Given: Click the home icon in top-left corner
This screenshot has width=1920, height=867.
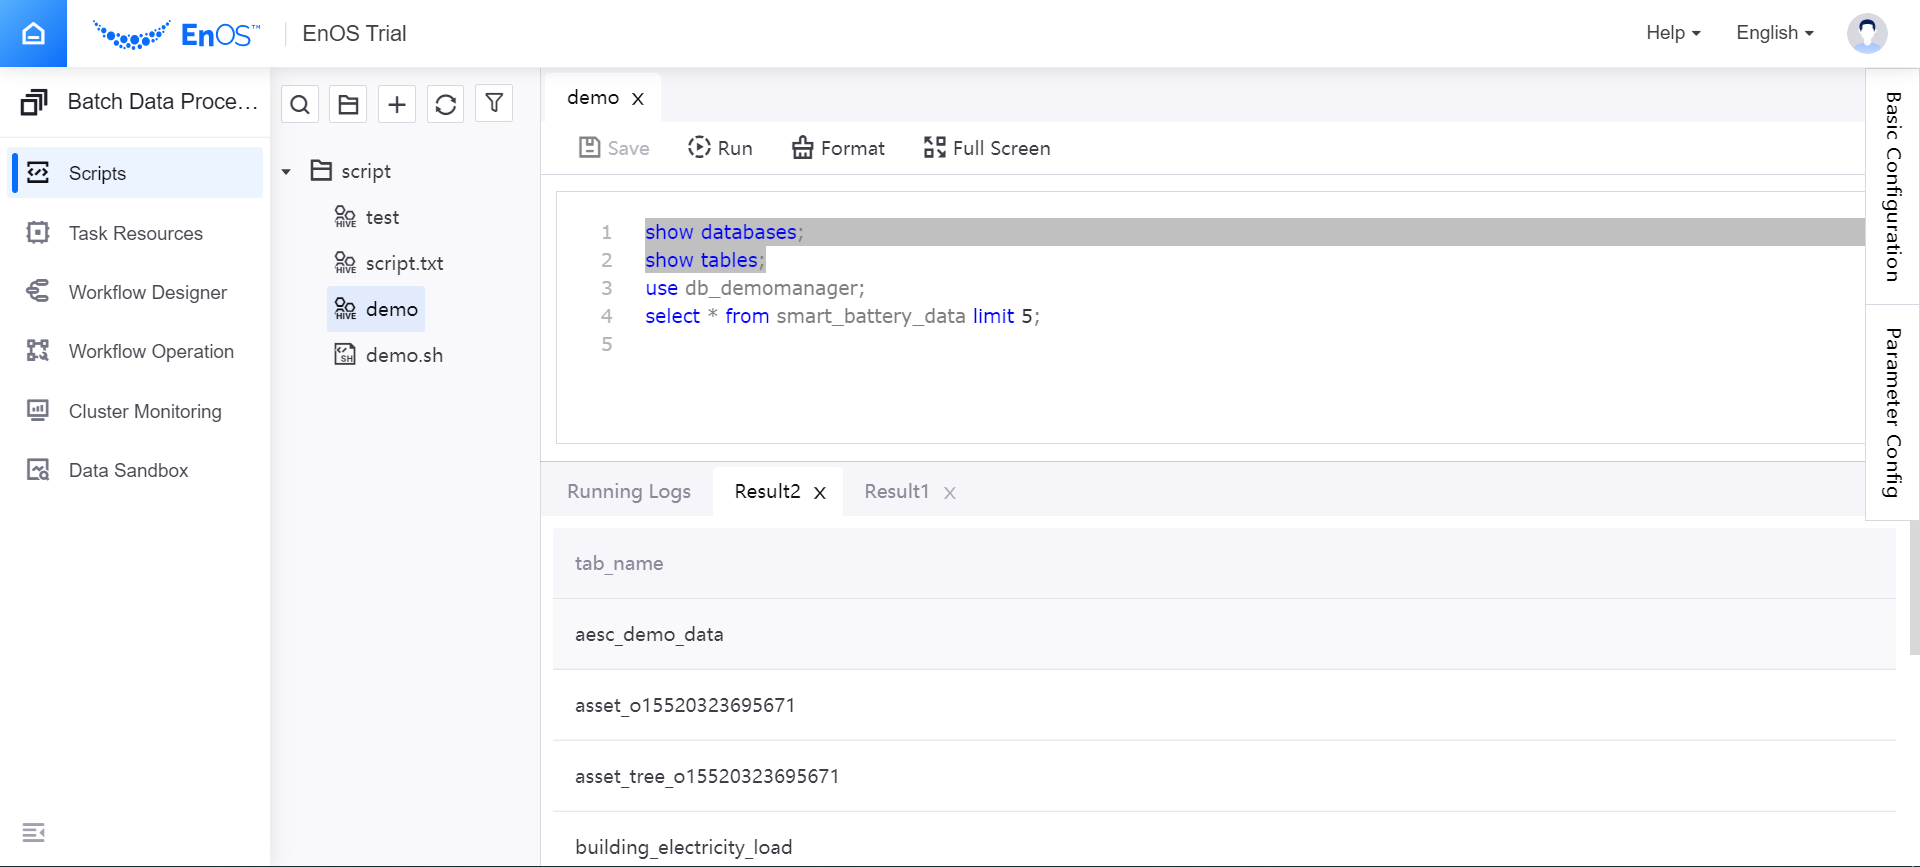Looking at the screenshot, I should tap(33, 34).
